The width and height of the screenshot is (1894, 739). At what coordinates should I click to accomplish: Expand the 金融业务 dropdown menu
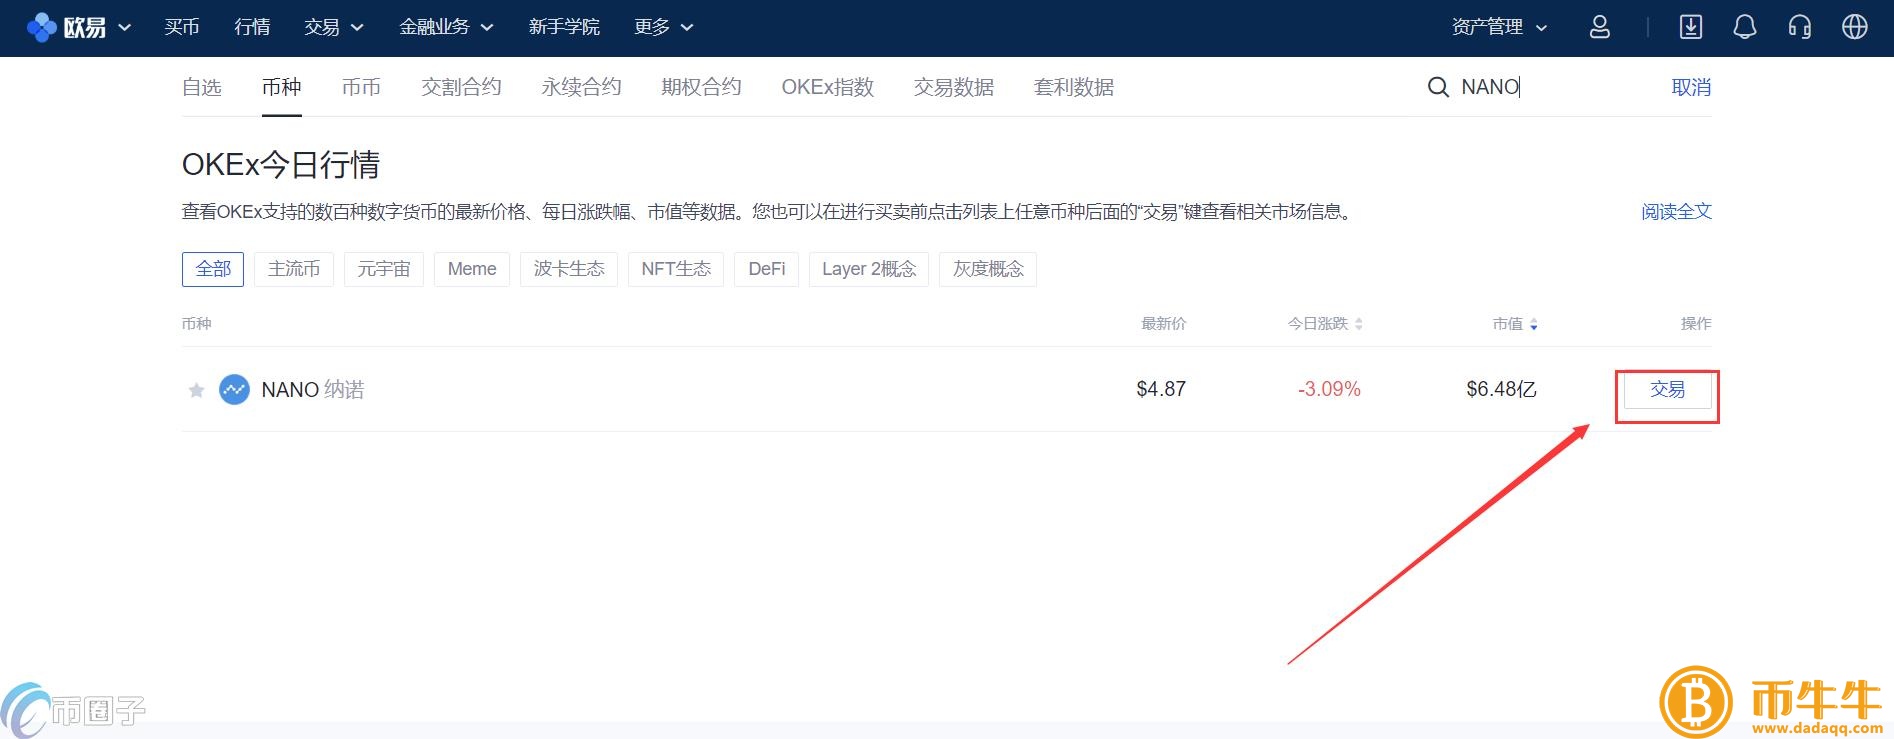pyautogui.click(x=446, y=27)
